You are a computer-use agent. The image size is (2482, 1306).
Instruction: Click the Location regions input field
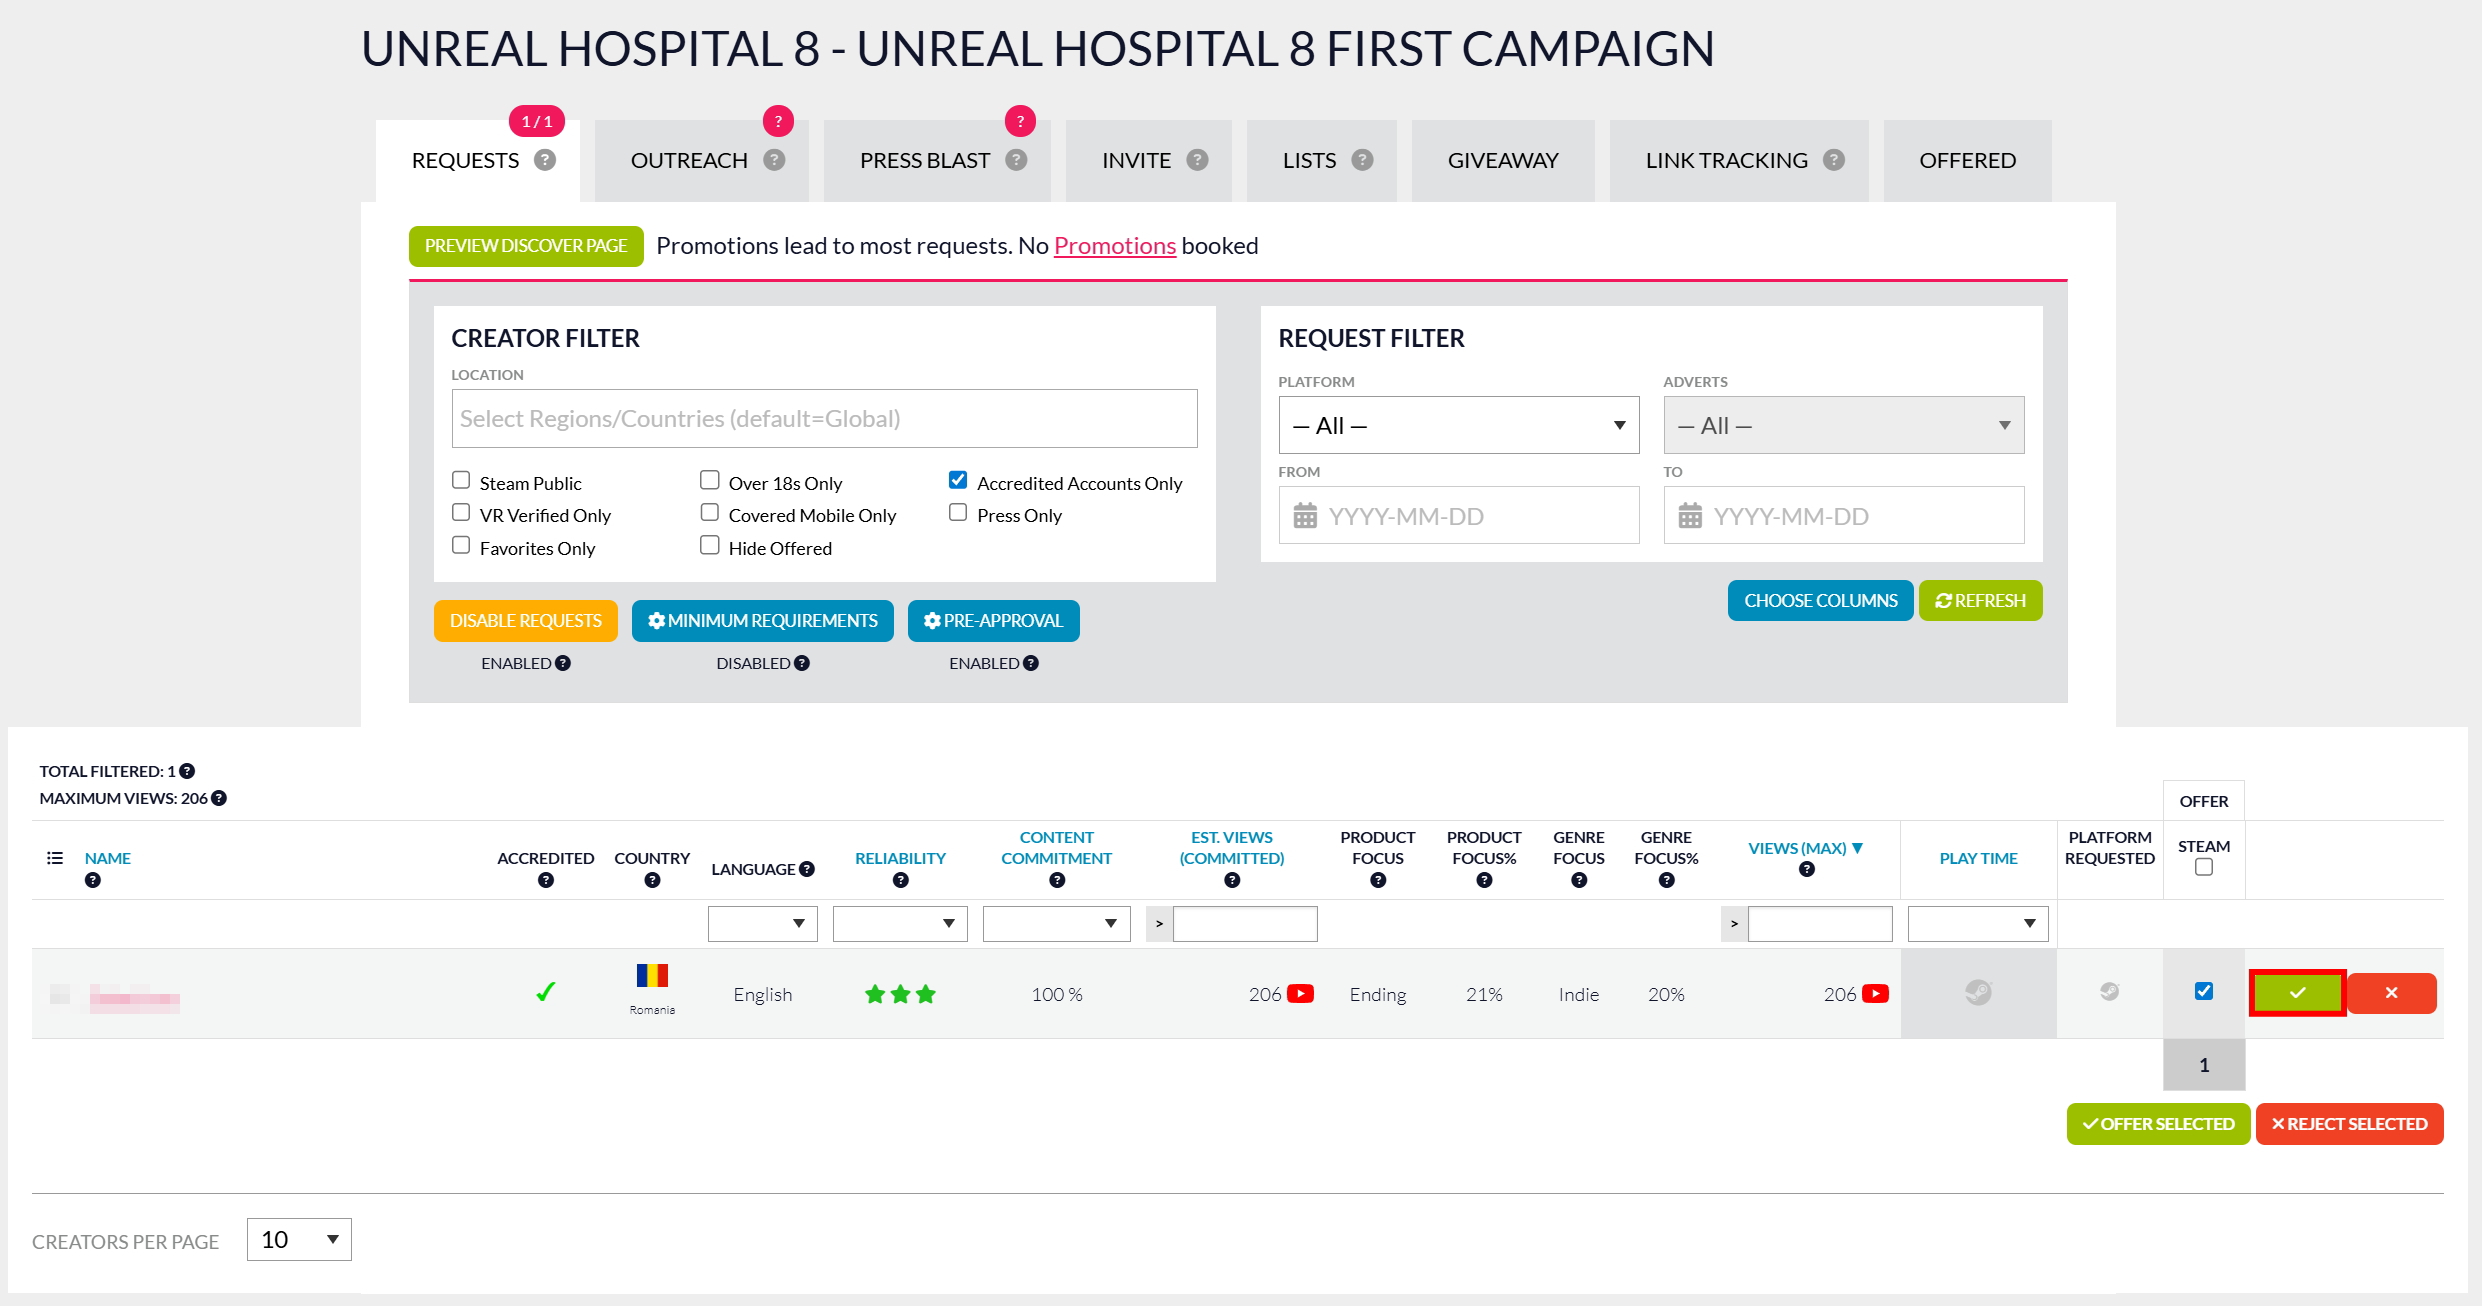(824, 419)
